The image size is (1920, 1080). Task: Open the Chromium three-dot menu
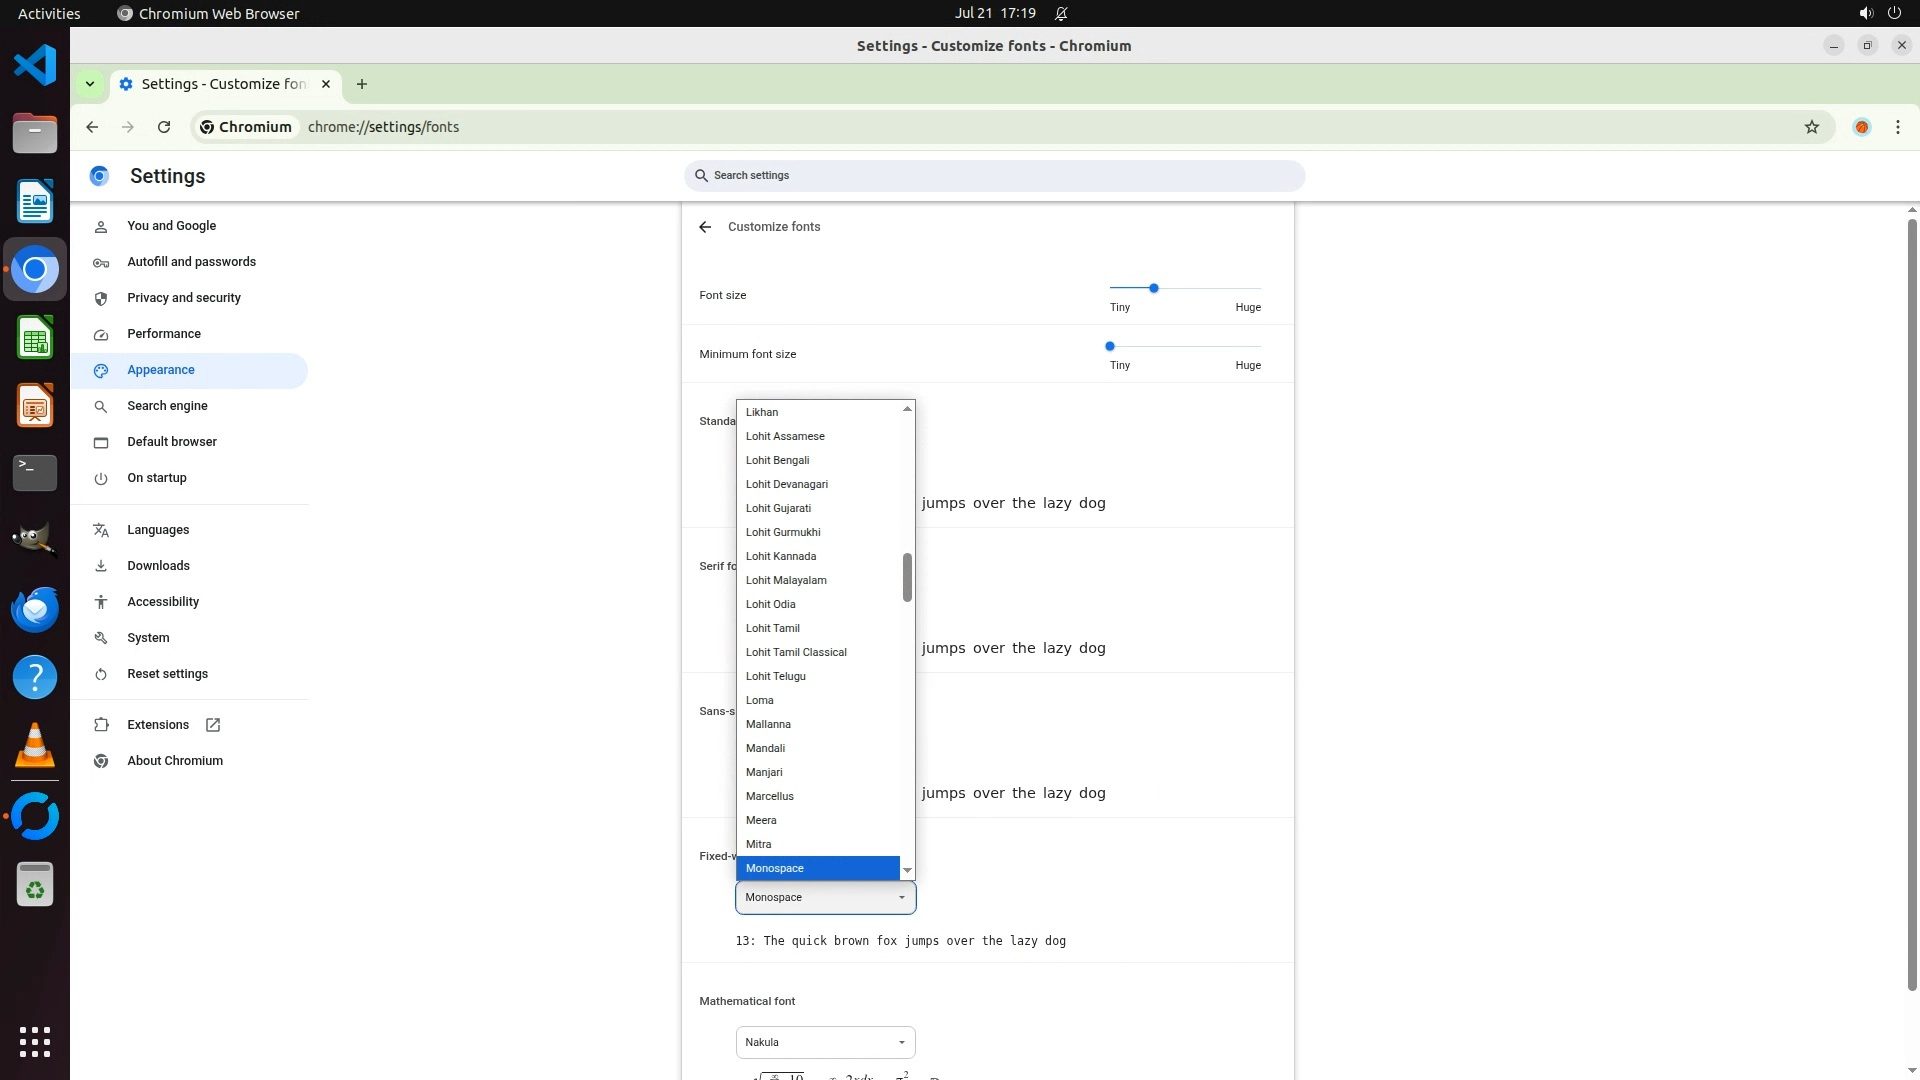point(1897,127)
